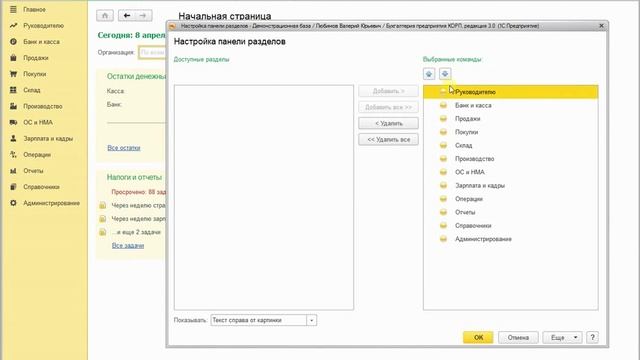Image resolution: width=640 pixels, height=360 pixels.
Task: Click the Показывать text field
Action: (259, 320)
